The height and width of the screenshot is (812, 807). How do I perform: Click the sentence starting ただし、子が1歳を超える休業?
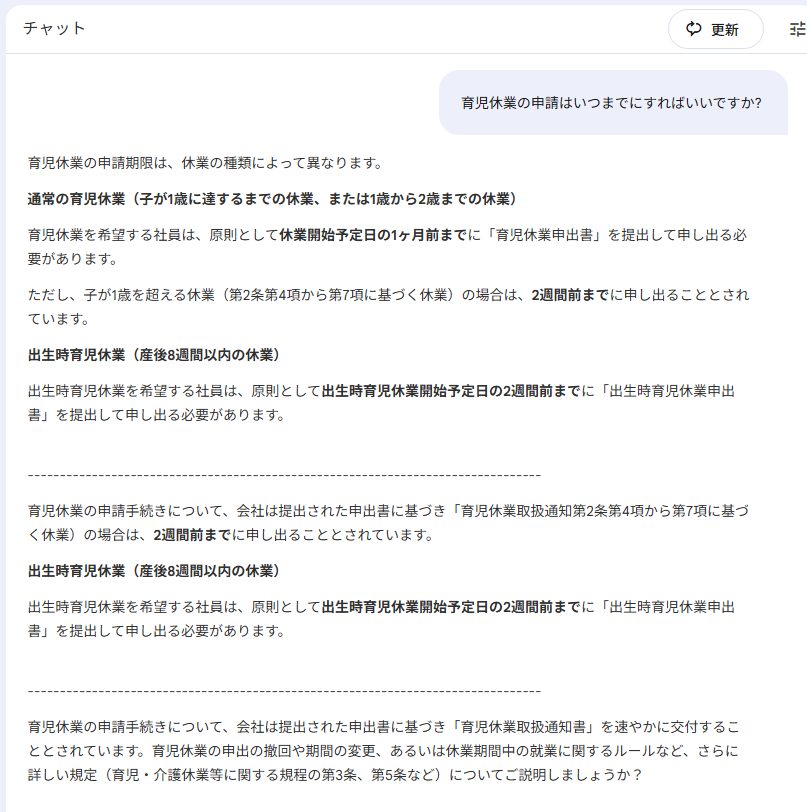pos(388,307)
